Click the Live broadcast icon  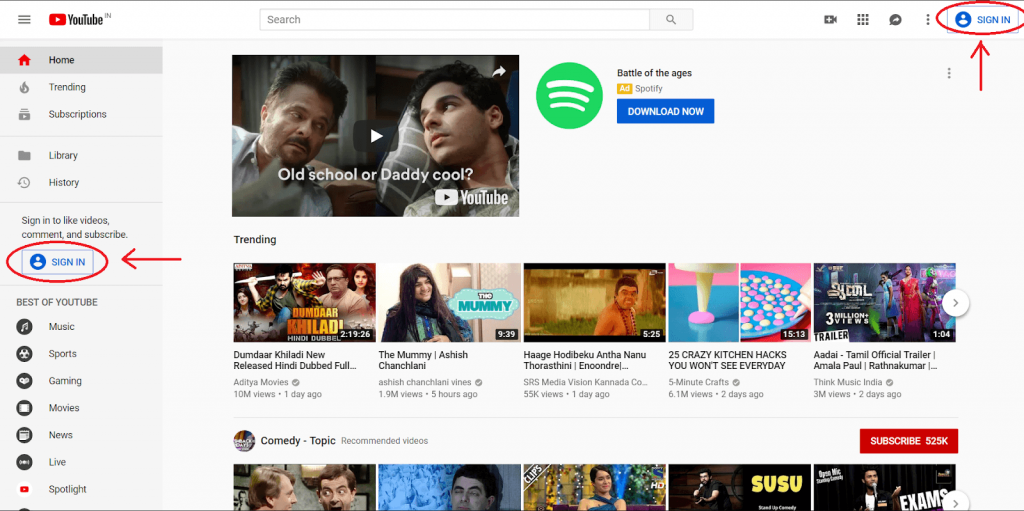[x=24, y=463]
